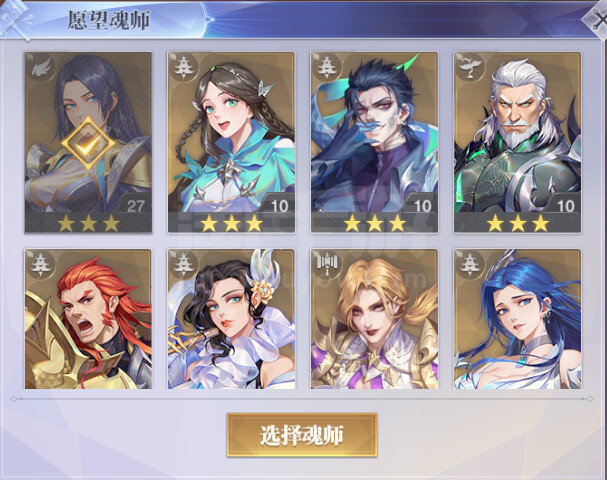Image resolution: width=607 pixels, height=480 pixels.
Task: Click tower class icon on blue-haired woman card
Action: pyautogui.click(x=470, y=265)
